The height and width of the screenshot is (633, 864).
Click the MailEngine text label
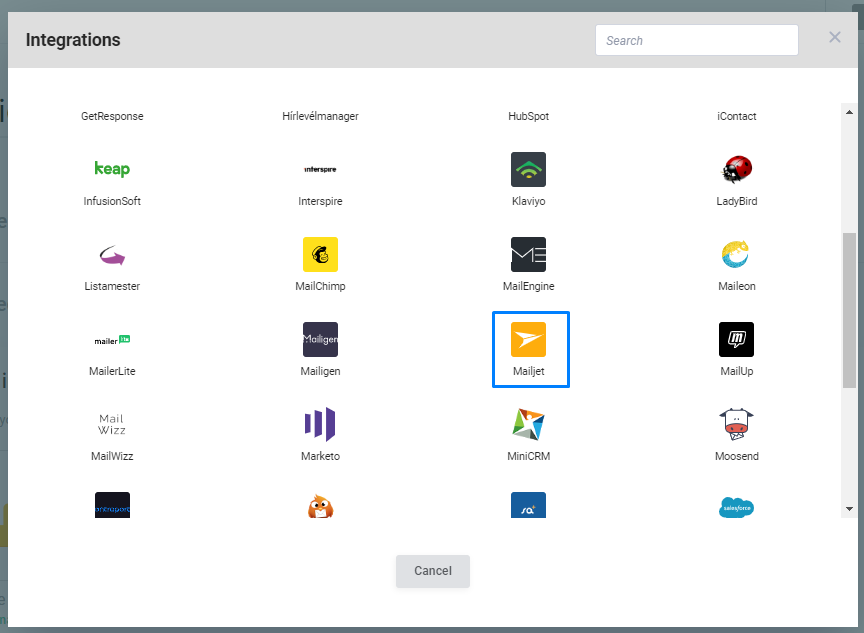pyautogui.click(x=528, y=286)
